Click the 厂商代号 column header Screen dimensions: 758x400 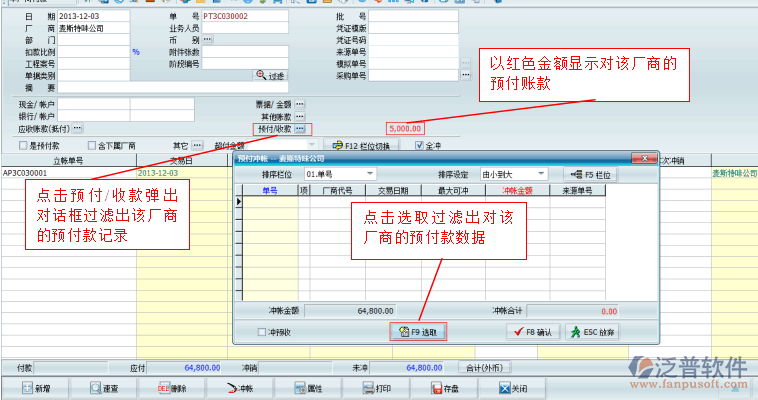[x=337, y=191]
